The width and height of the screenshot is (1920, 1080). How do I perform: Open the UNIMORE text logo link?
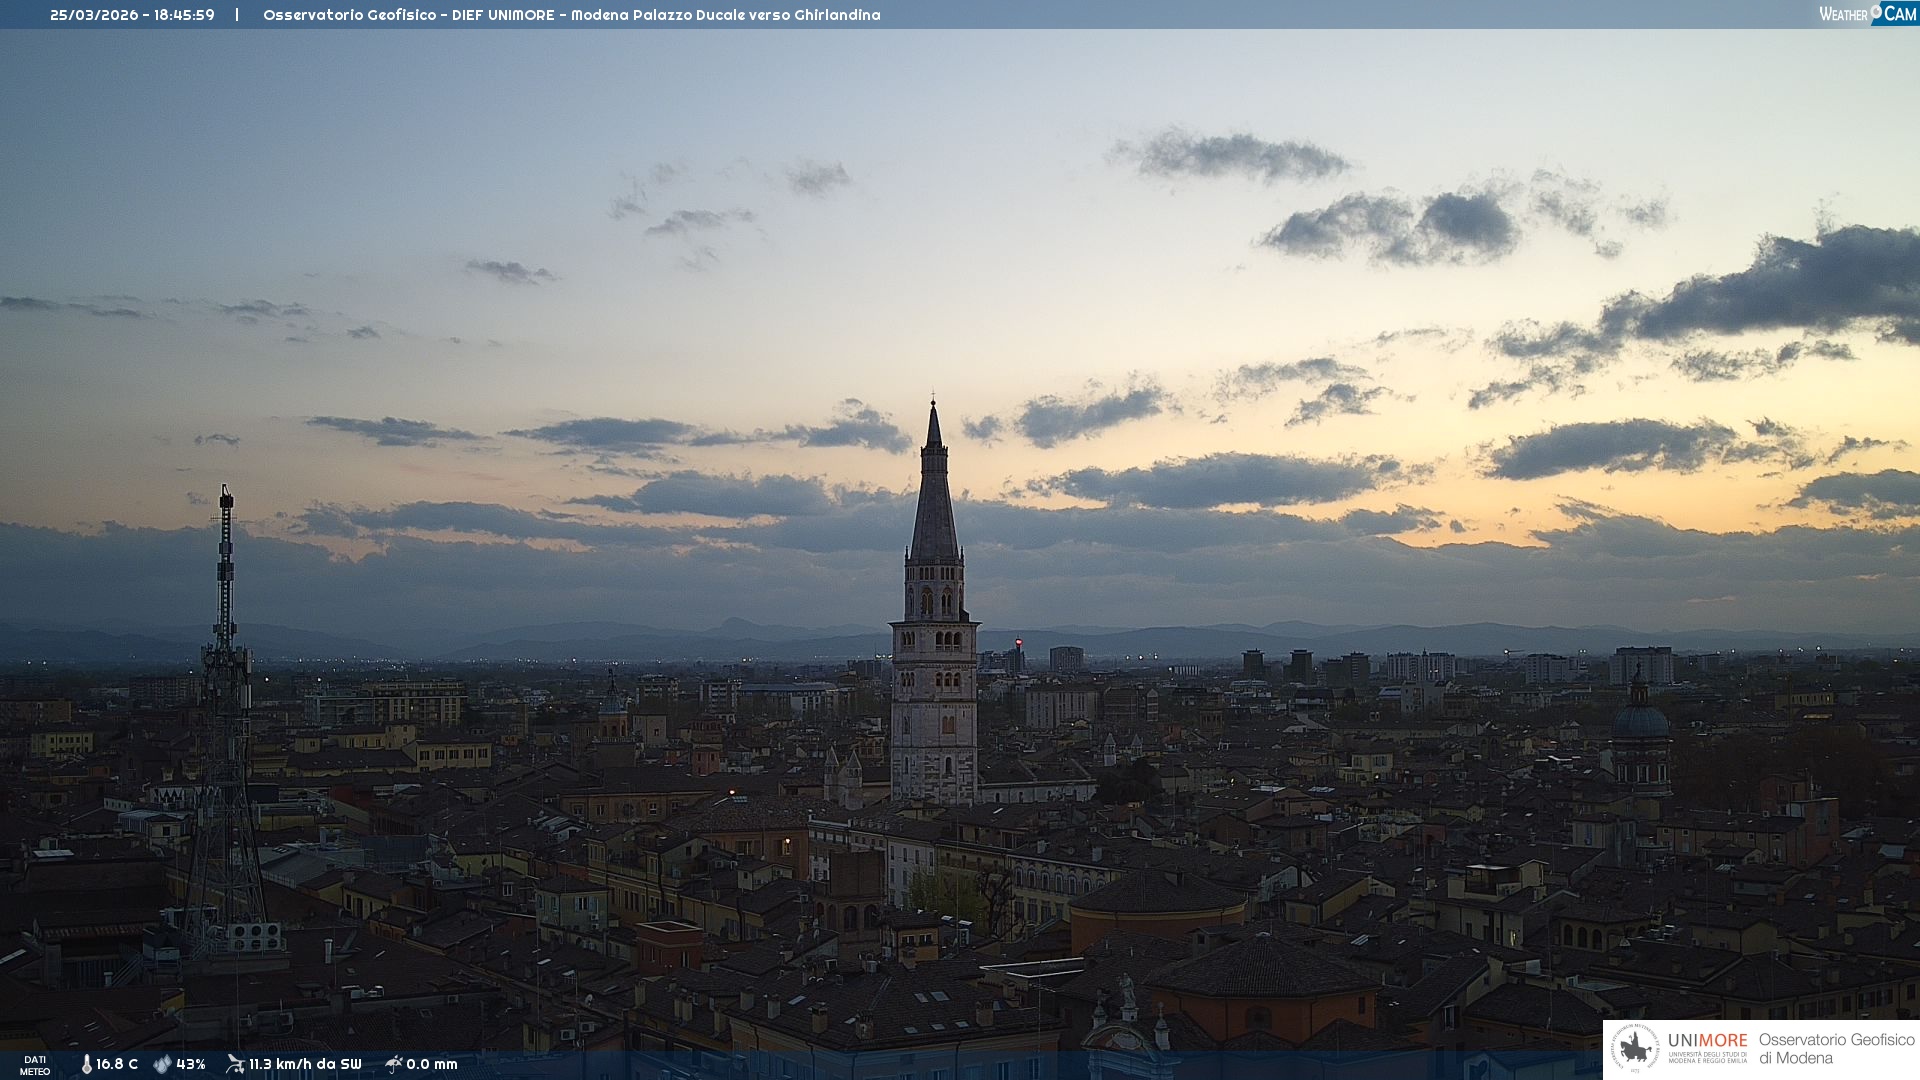(x=1707, y=1041)
